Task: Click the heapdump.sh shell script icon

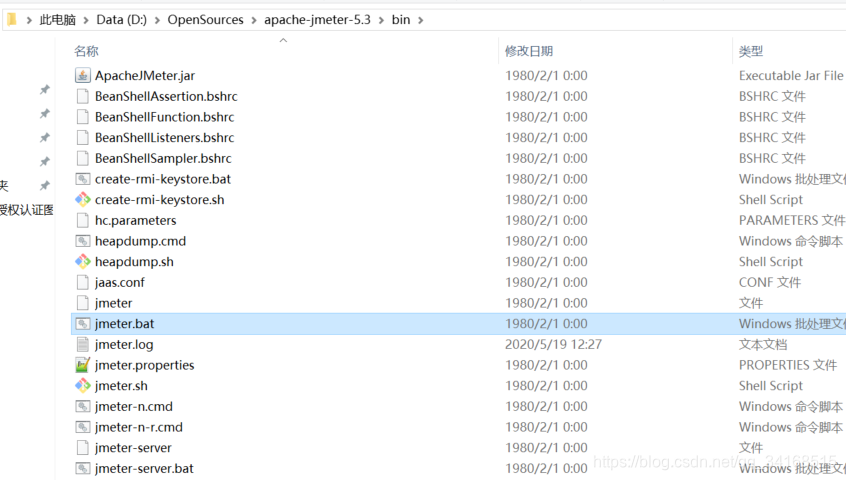Action: [x=83, y=262]
